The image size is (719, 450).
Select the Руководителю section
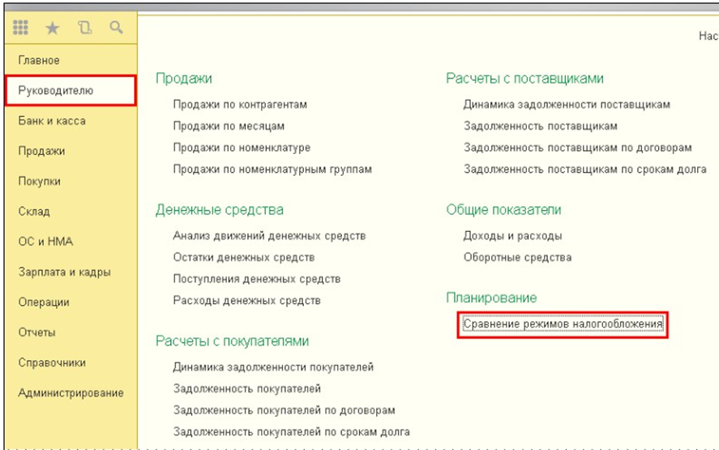pyautogui.click(x=70, y=90)
